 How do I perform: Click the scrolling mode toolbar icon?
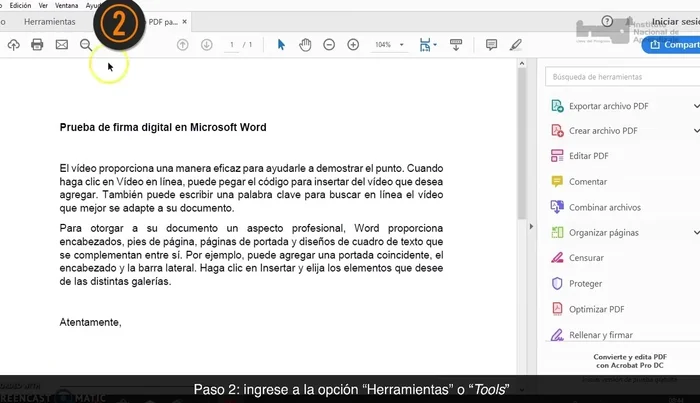456,45
